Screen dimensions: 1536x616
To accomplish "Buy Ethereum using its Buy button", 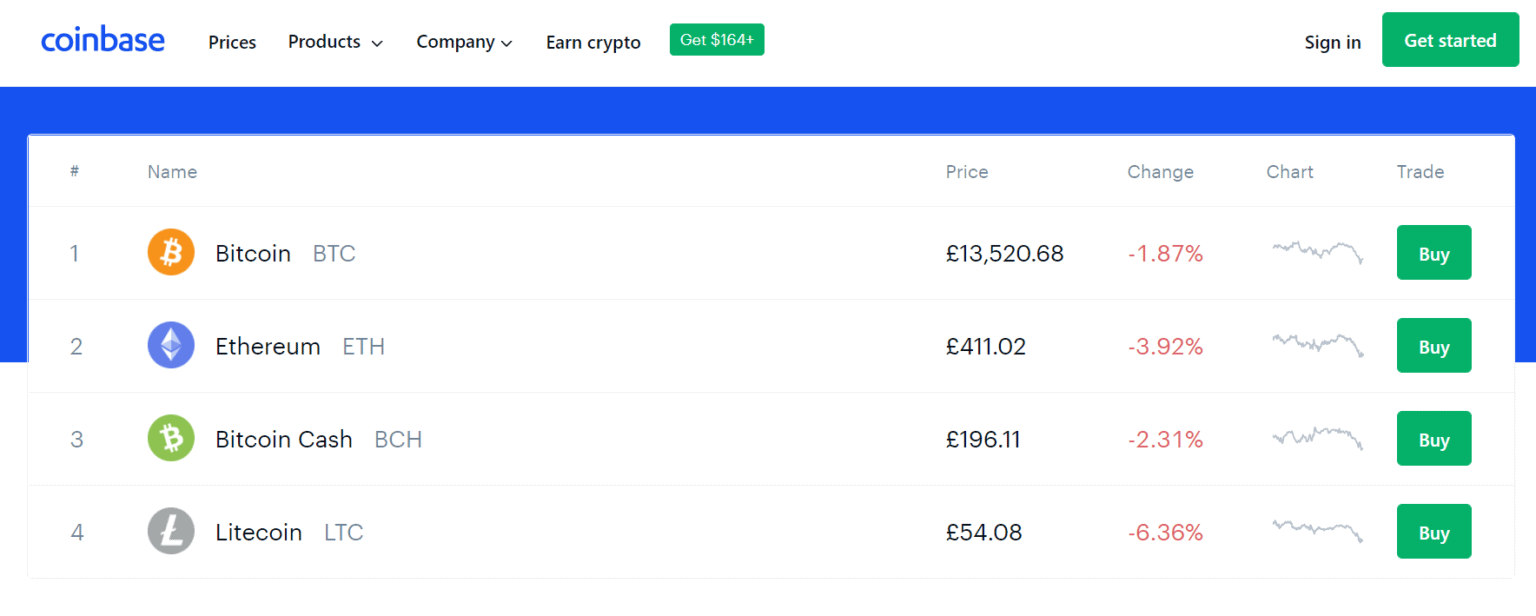I will 1433,345.
